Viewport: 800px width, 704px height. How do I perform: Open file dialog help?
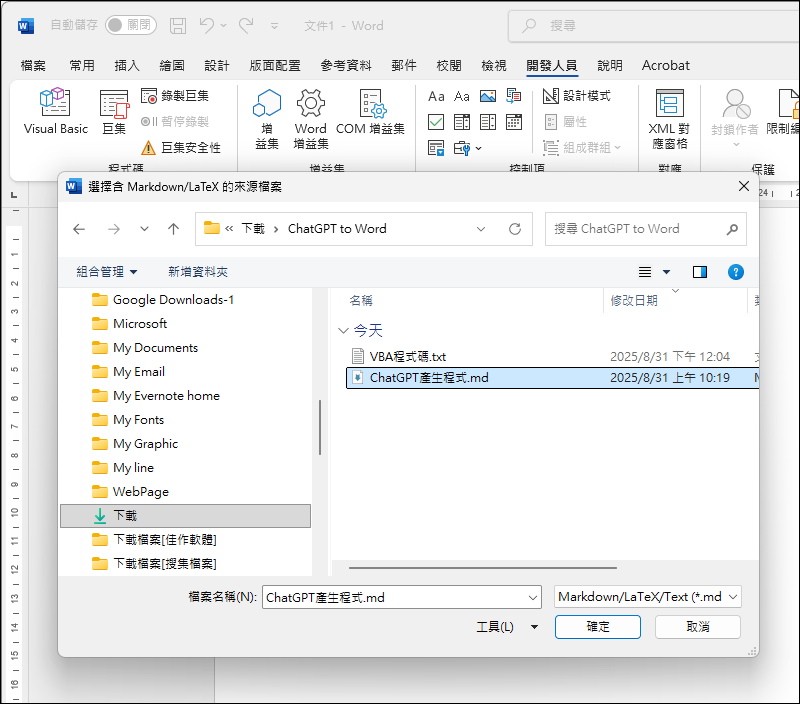(736, 272)
